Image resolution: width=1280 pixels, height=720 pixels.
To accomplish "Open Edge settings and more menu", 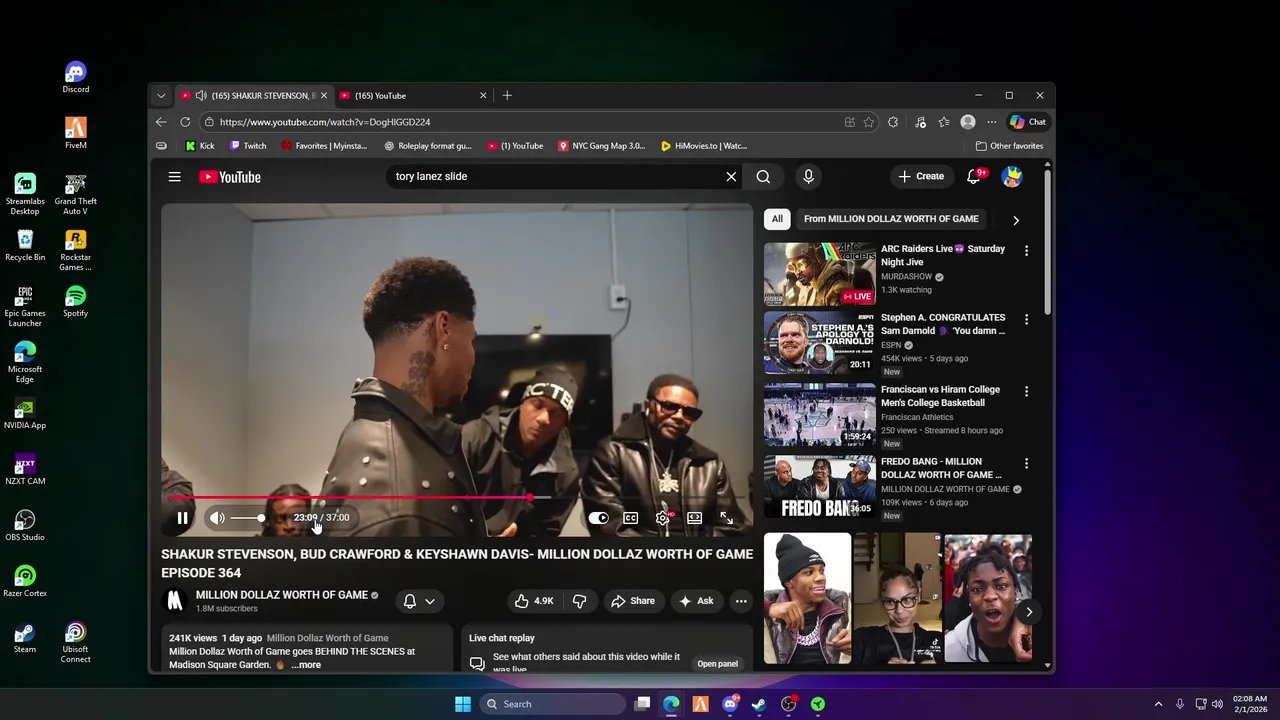I will point(992,122).
